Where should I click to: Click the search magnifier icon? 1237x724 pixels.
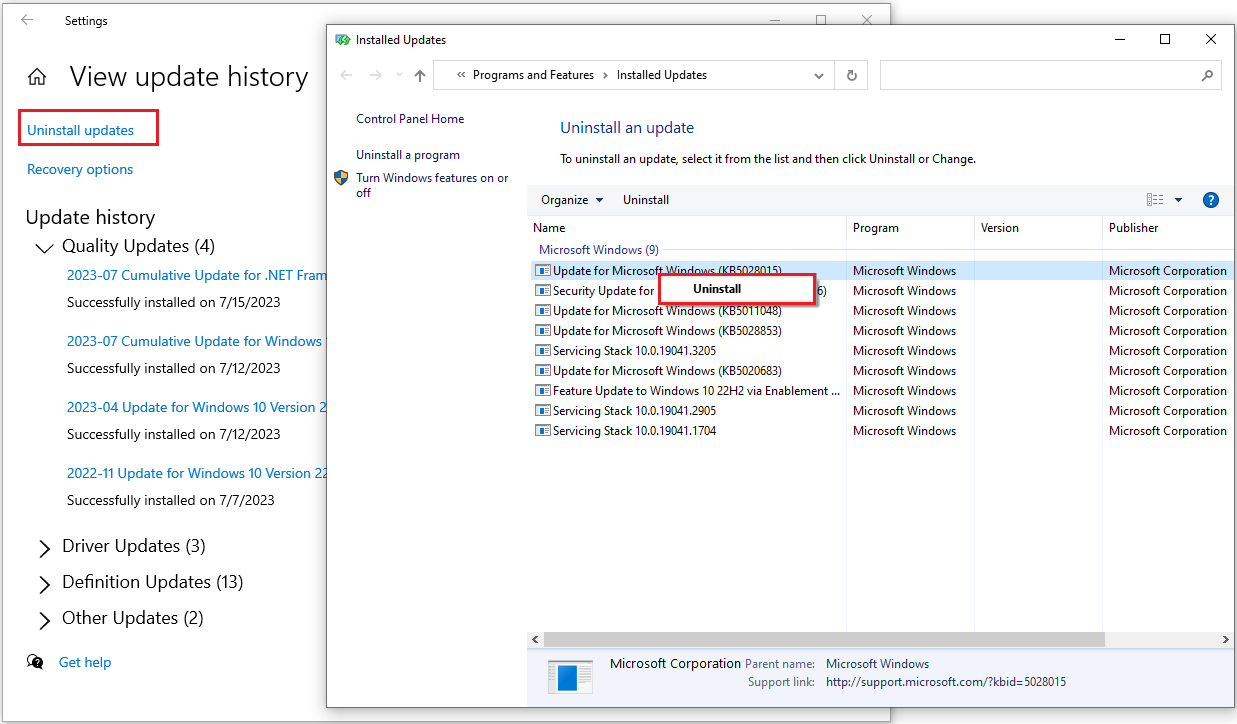pos(1207,75)
